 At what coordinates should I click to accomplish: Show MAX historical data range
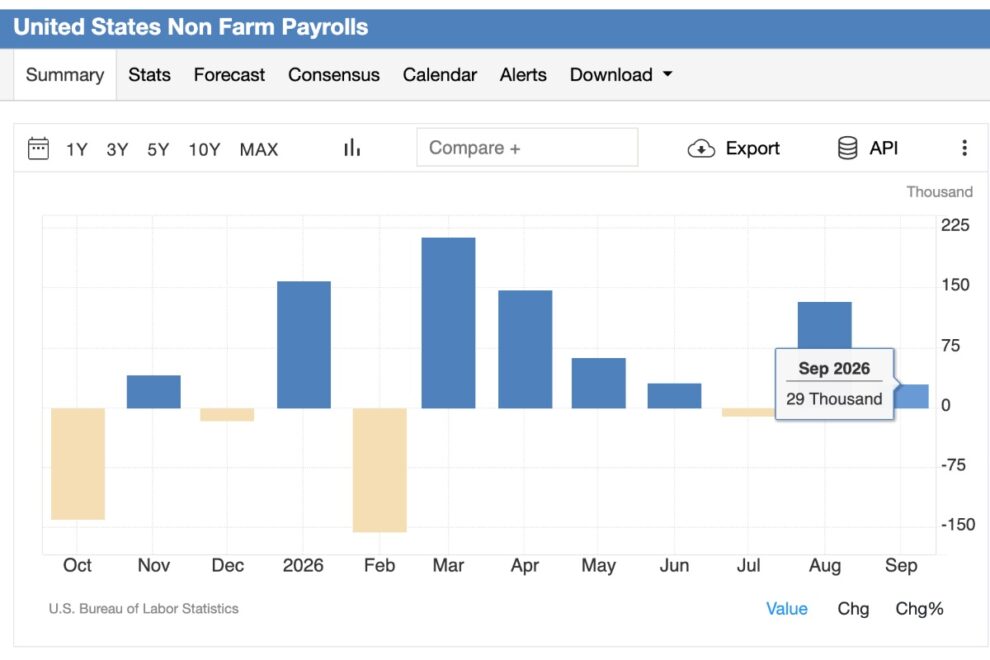click(x=259, y=149)
